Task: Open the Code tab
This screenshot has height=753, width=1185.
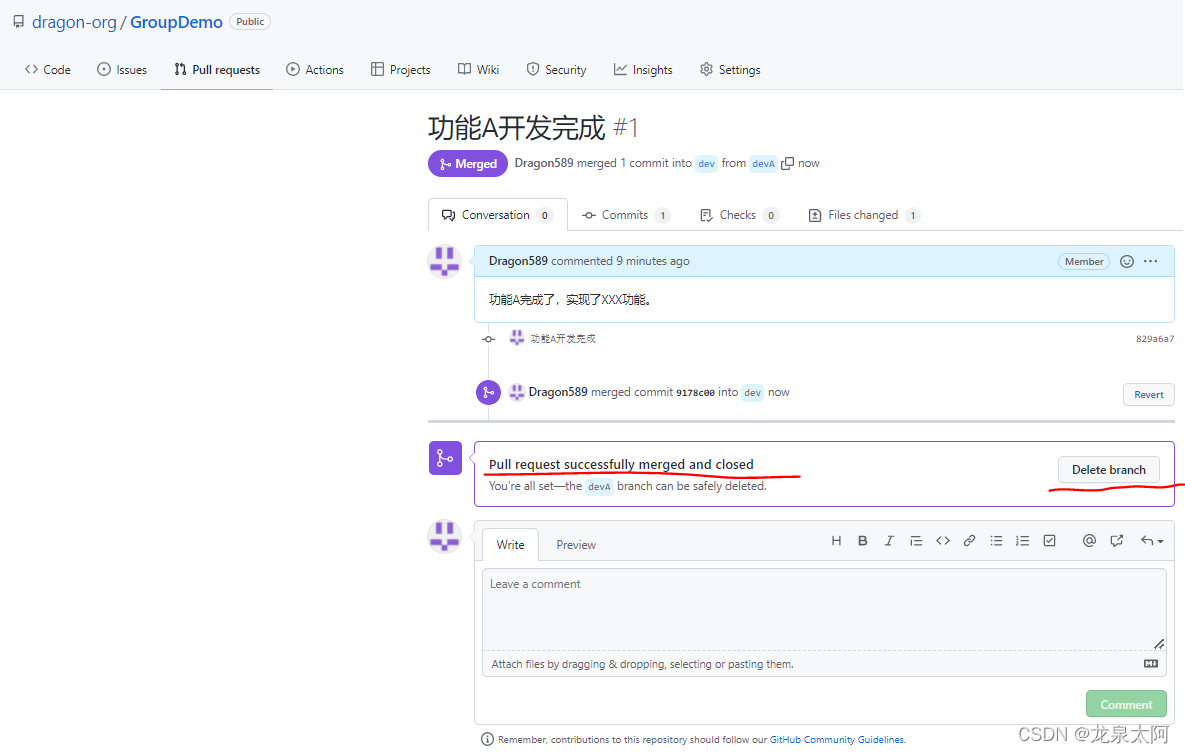Action: point(48,70)
